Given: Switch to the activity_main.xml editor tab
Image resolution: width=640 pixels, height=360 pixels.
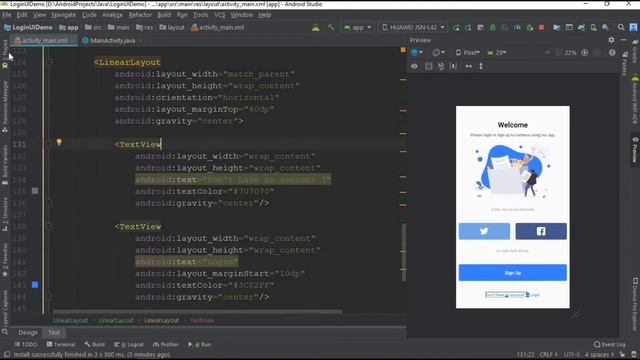Looking at the screenshot, I should [44, 40].
